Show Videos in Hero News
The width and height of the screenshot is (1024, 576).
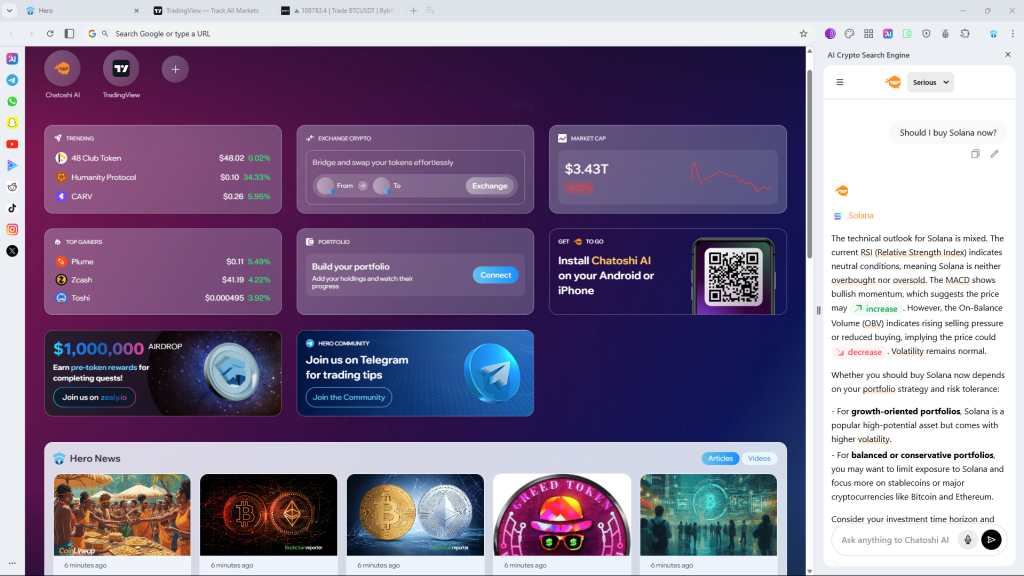click(x=759, y=458)
